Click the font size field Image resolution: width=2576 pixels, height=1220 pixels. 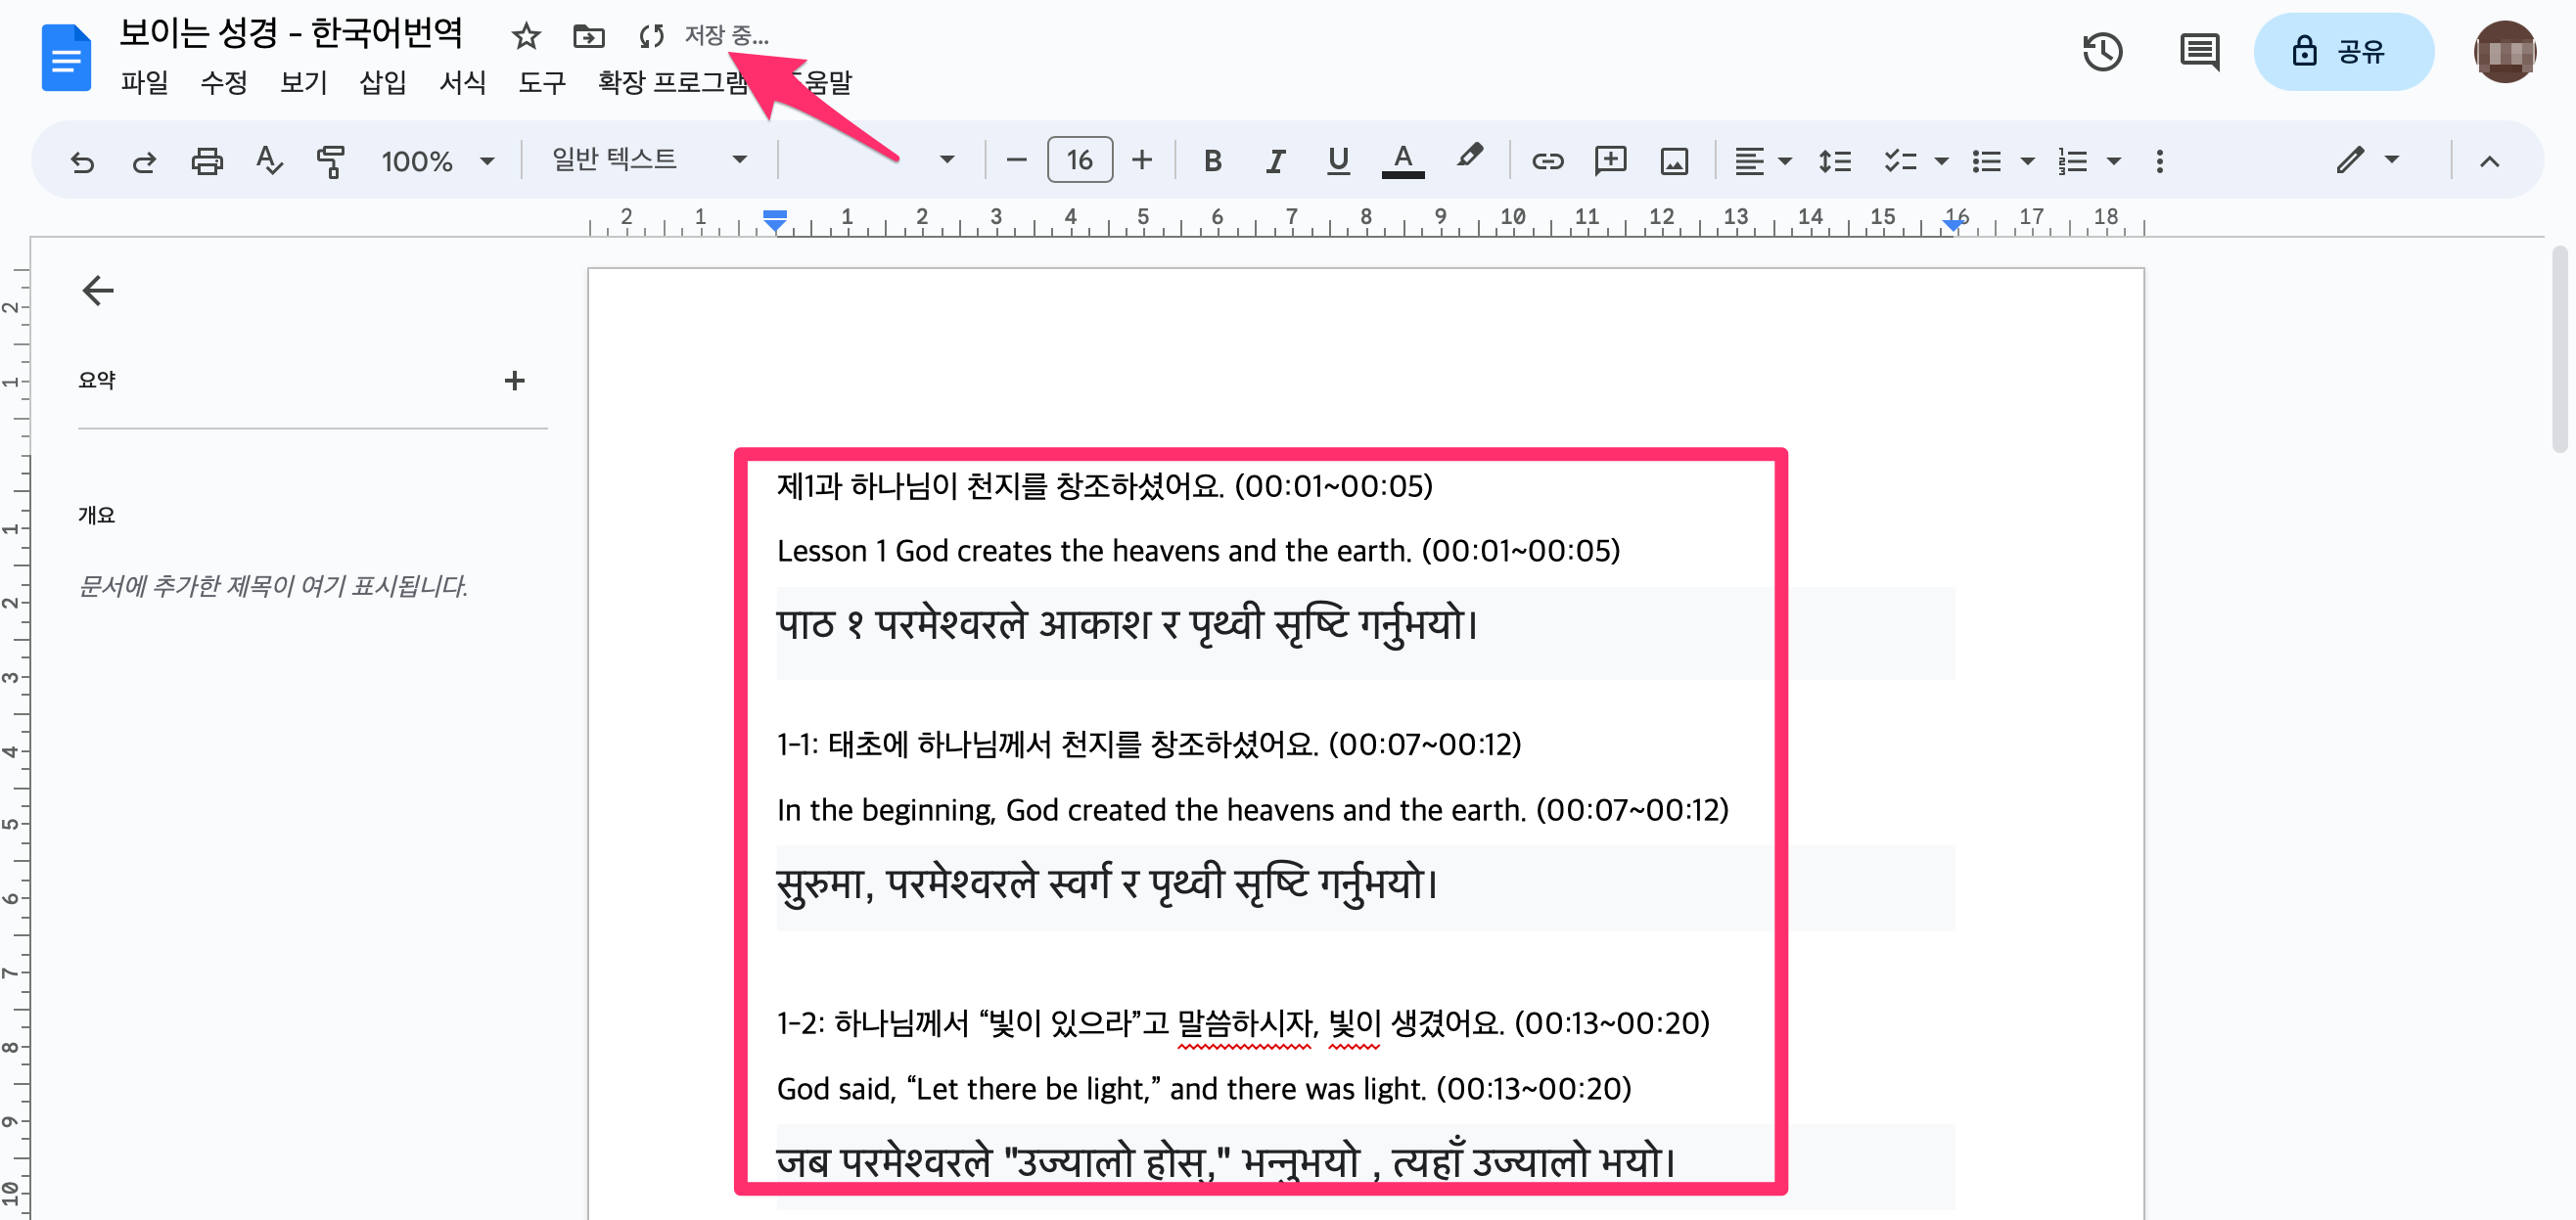(x=1078, y=161)
